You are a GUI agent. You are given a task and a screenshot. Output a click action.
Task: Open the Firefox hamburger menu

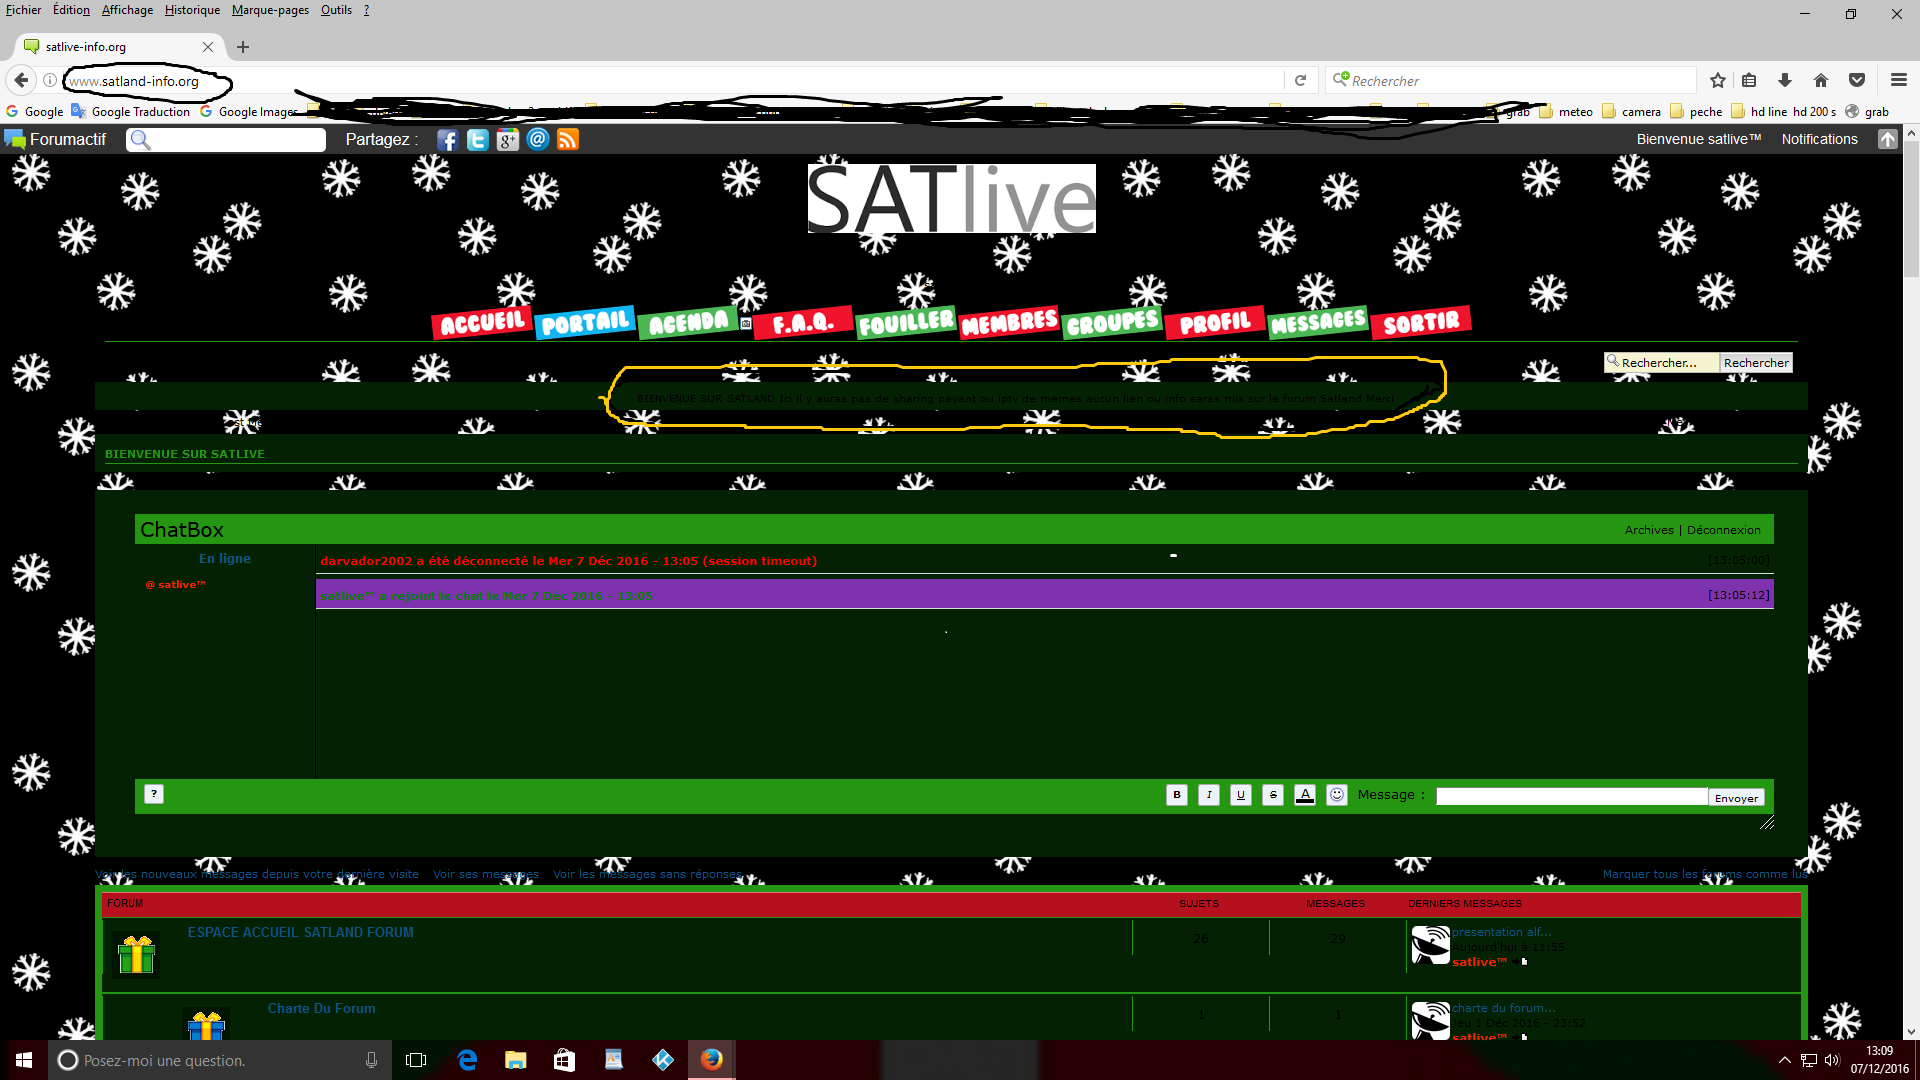(x=1899, y=80)
